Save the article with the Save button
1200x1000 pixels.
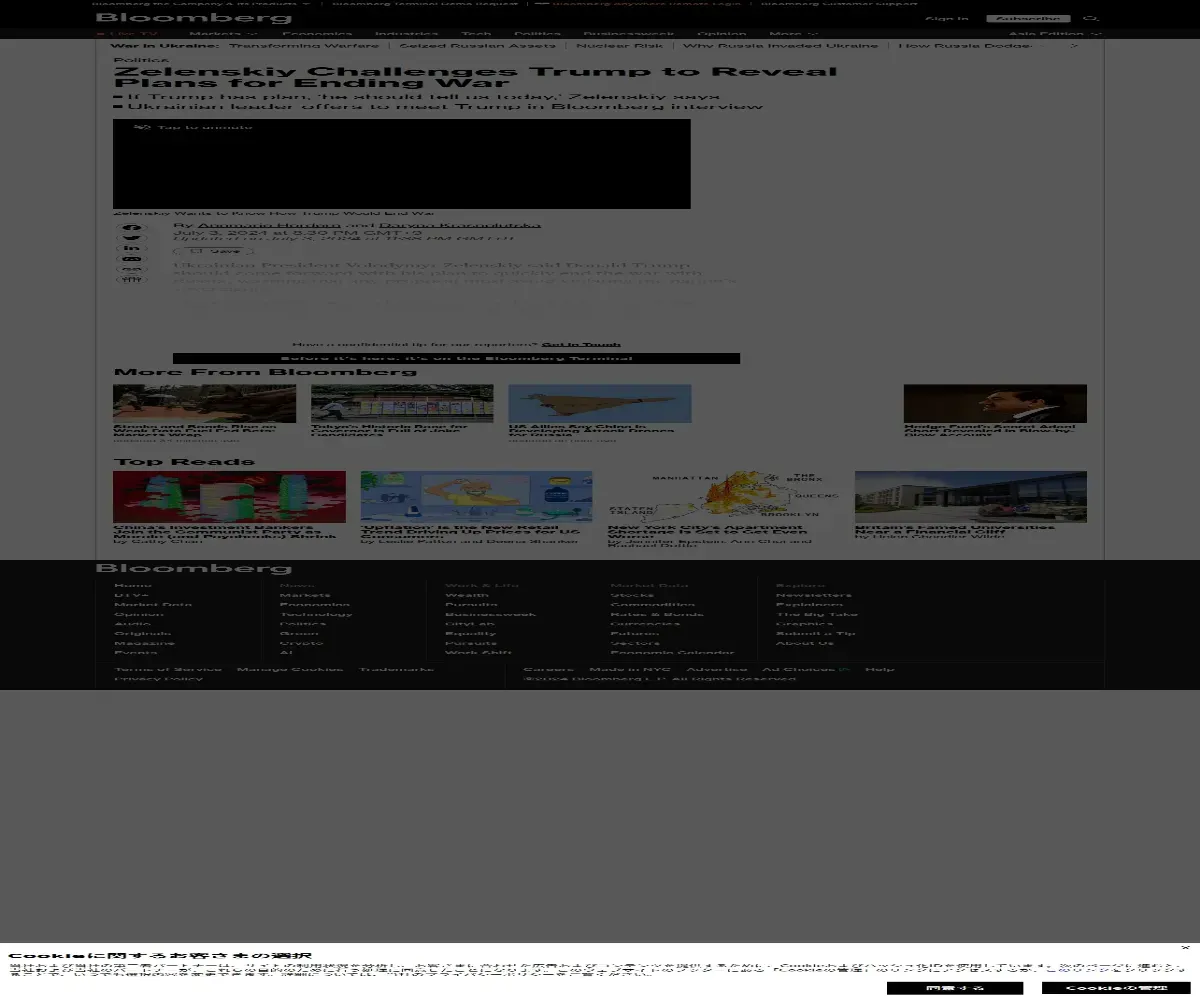click(x=215, y=252)
